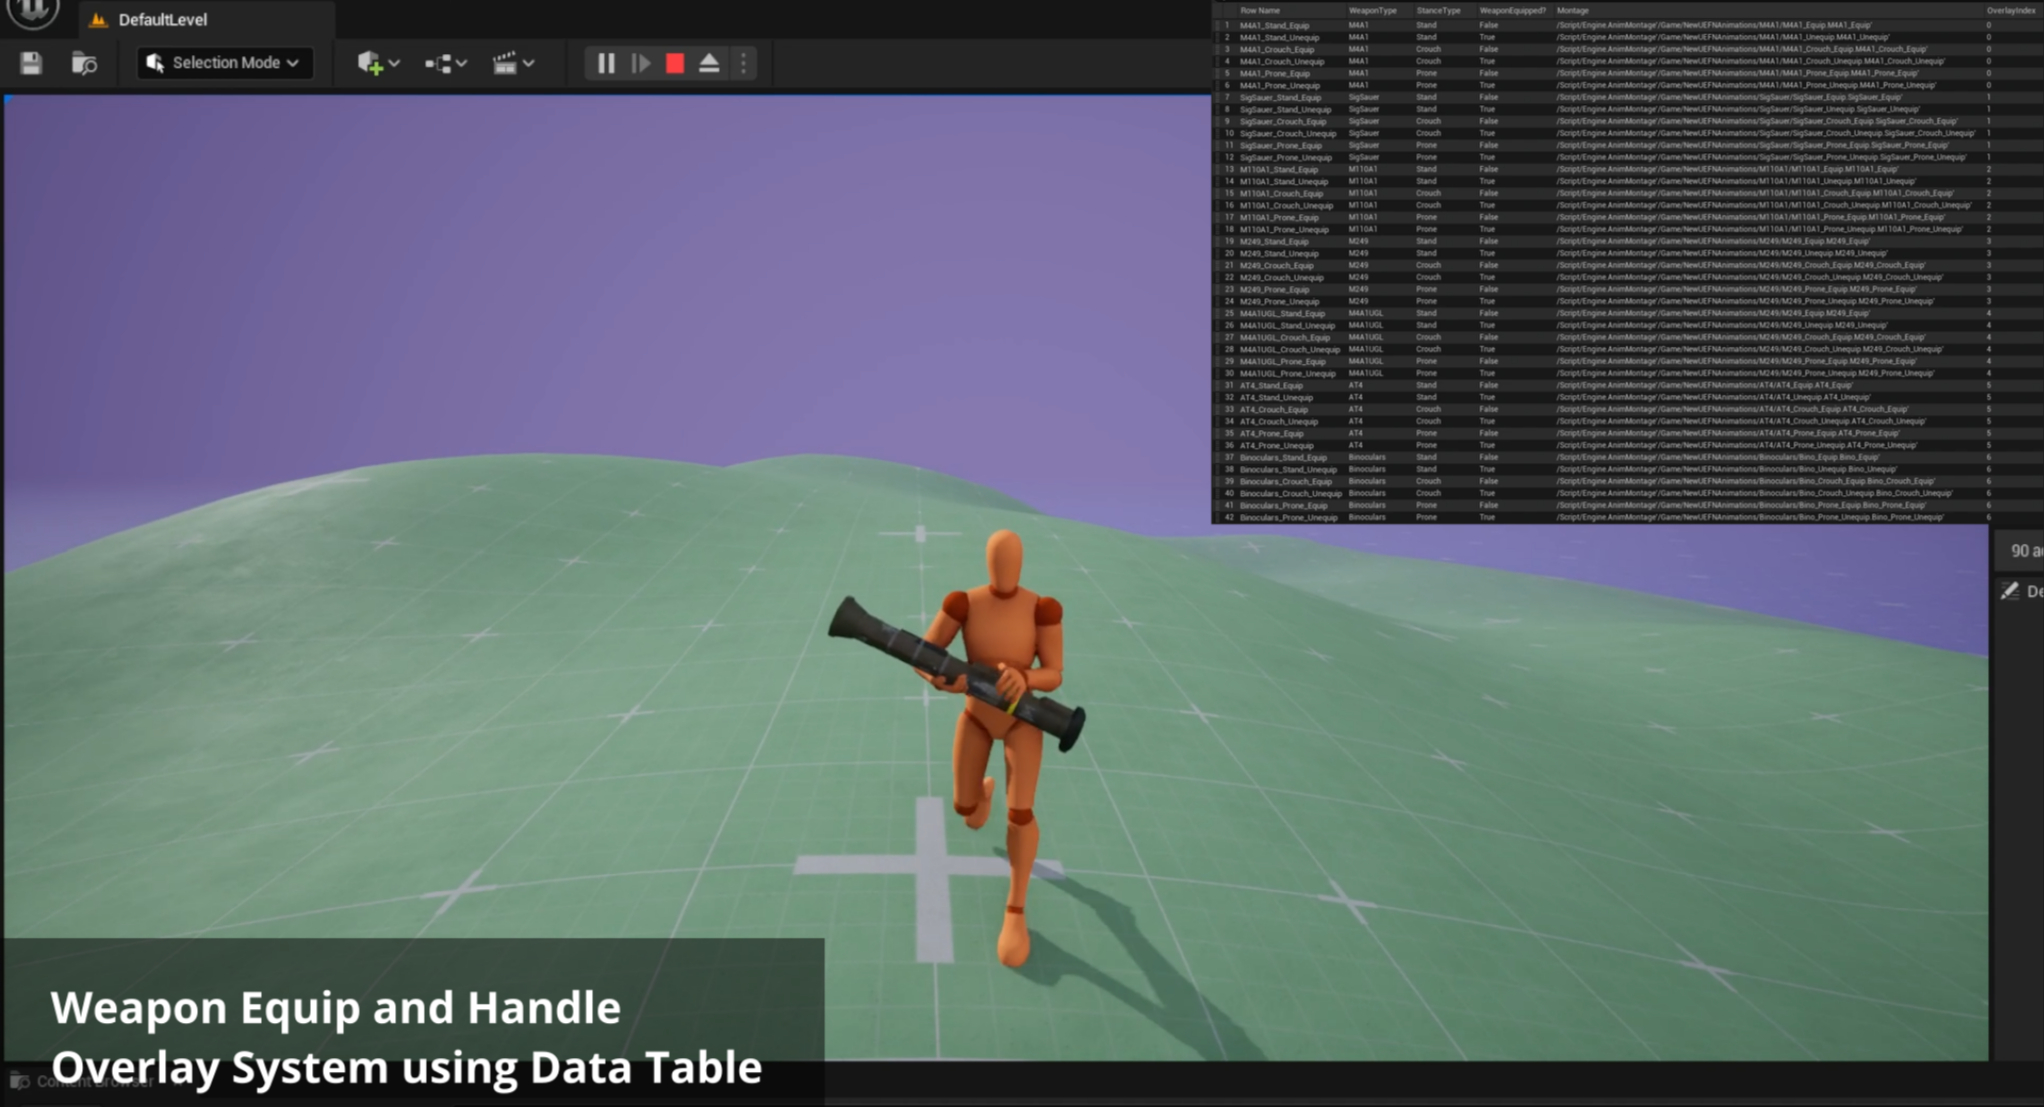Sort by the Montage column header
This screenshot has height=1107, width=2044.
click(1573, 10)
